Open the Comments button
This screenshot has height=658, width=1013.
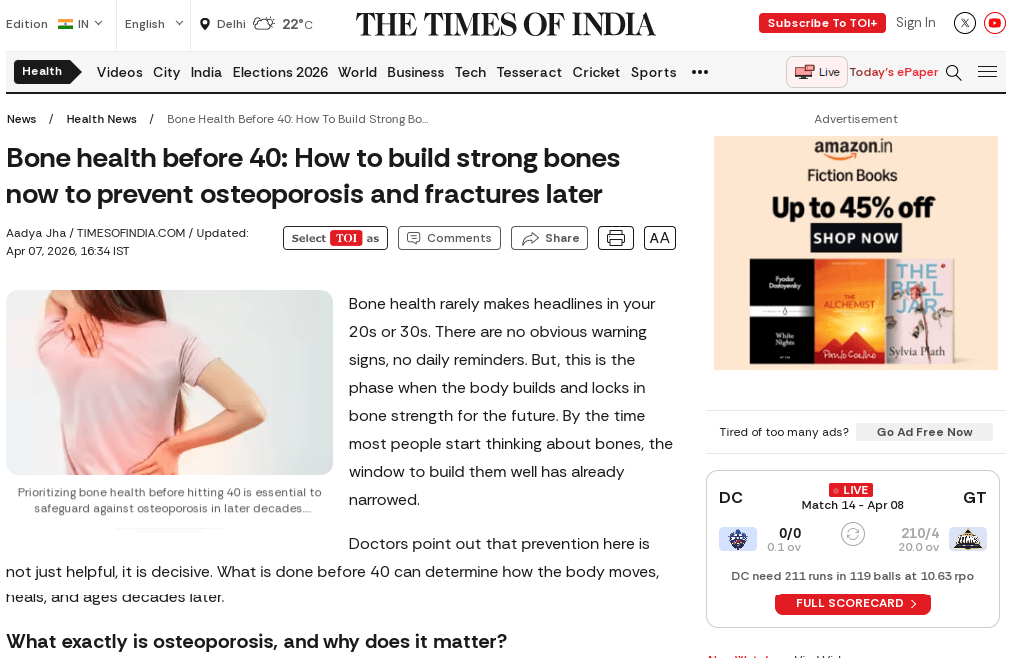pos(449,238)
